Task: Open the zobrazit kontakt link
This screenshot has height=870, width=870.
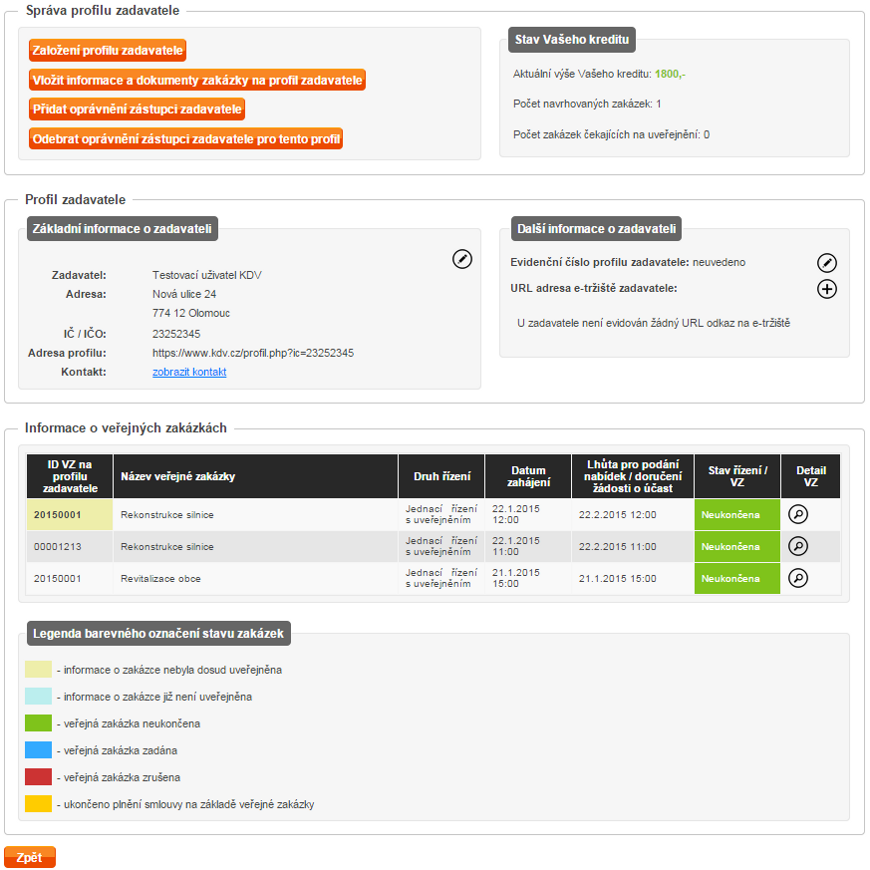Action: (x=189, y=372)
